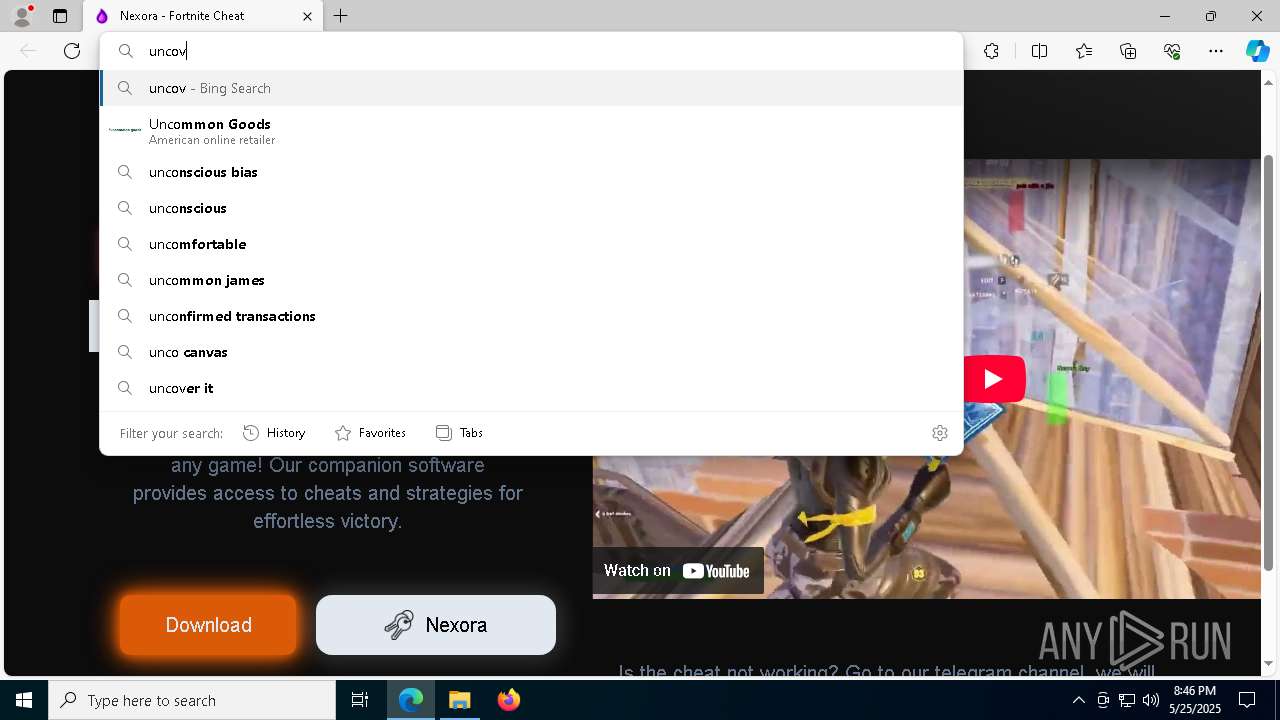Open the notification center icon

tap(1247, 700)
